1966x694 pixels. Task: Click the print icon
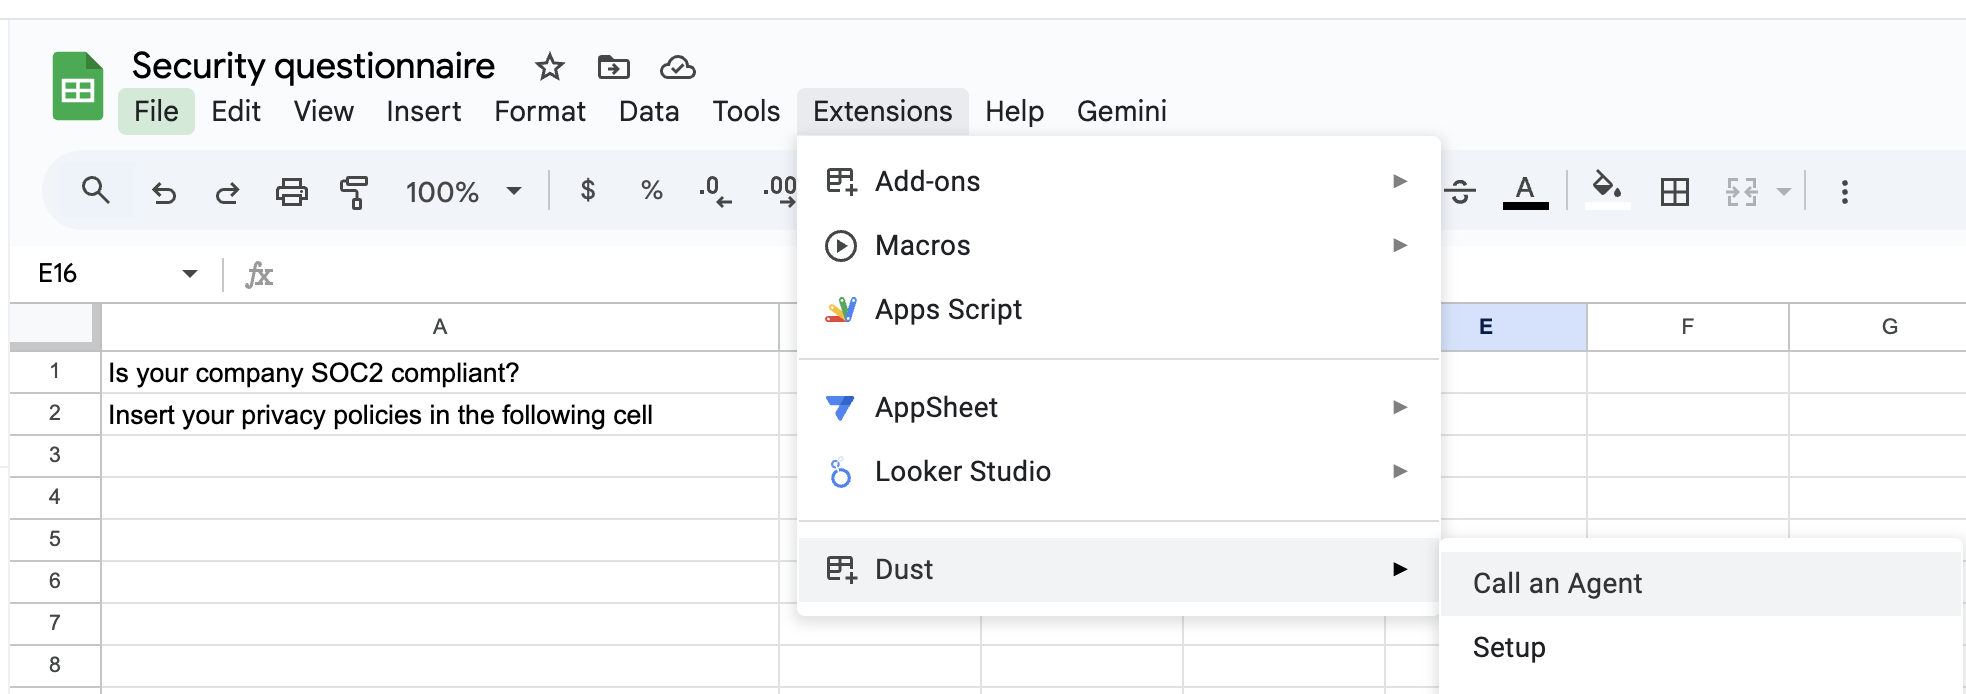pyautogui.click(x=291, y=191)
